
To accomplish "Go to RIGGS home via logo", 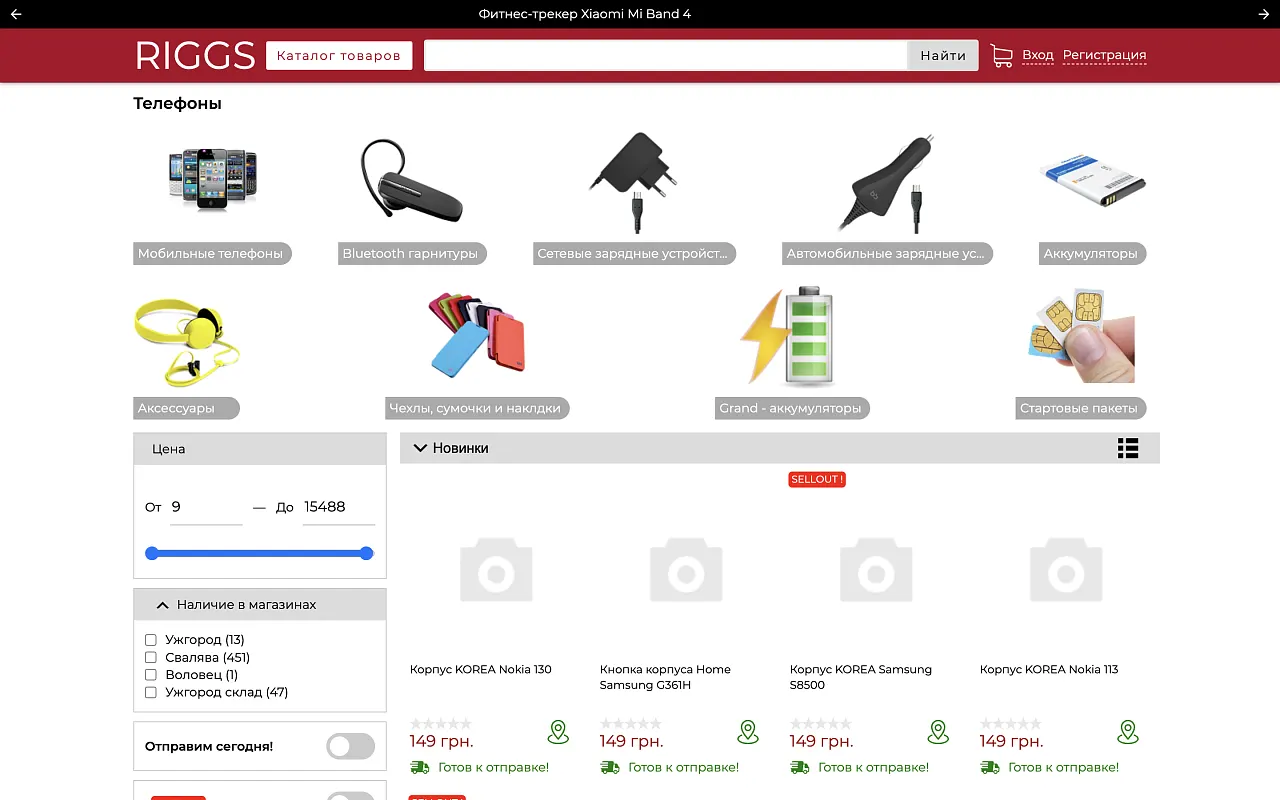I will (195, 56).
